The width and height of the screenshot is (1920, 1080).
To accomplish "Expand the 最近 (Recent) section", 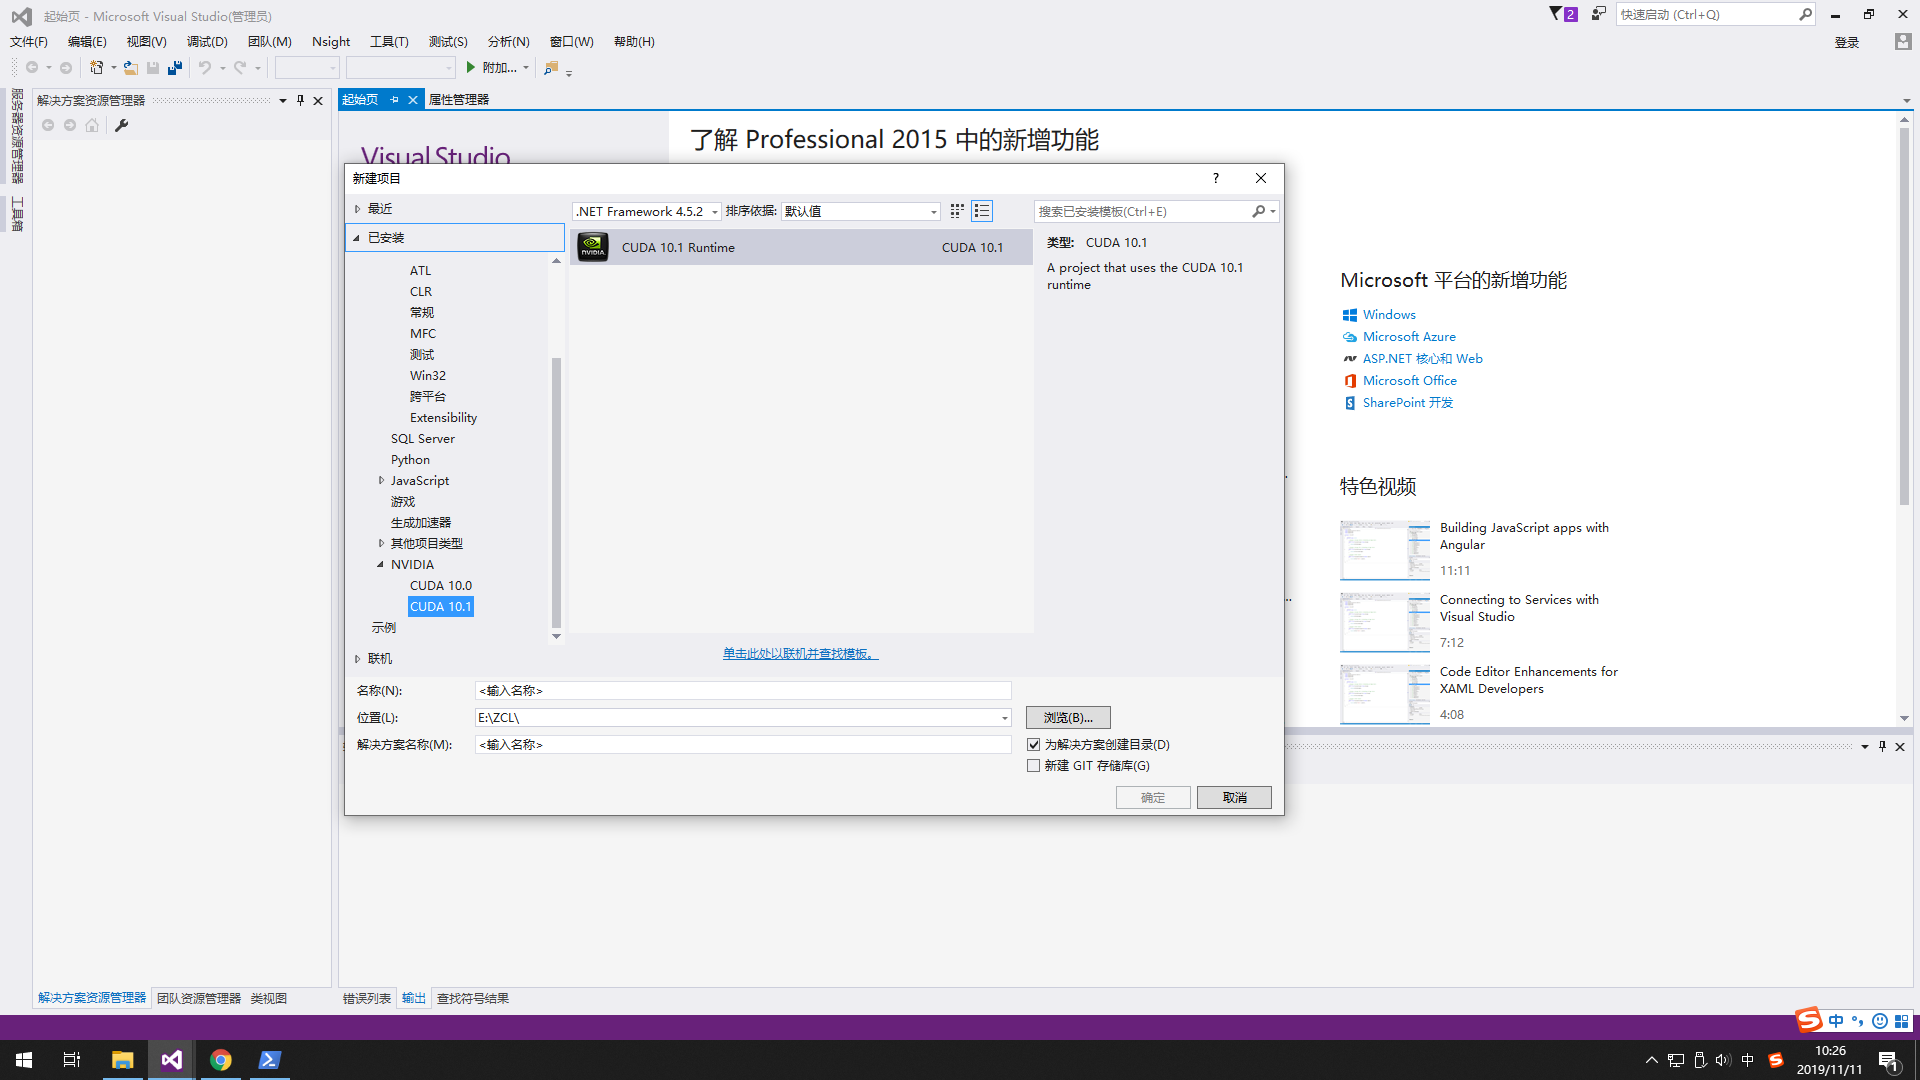I will pos(357,208).
